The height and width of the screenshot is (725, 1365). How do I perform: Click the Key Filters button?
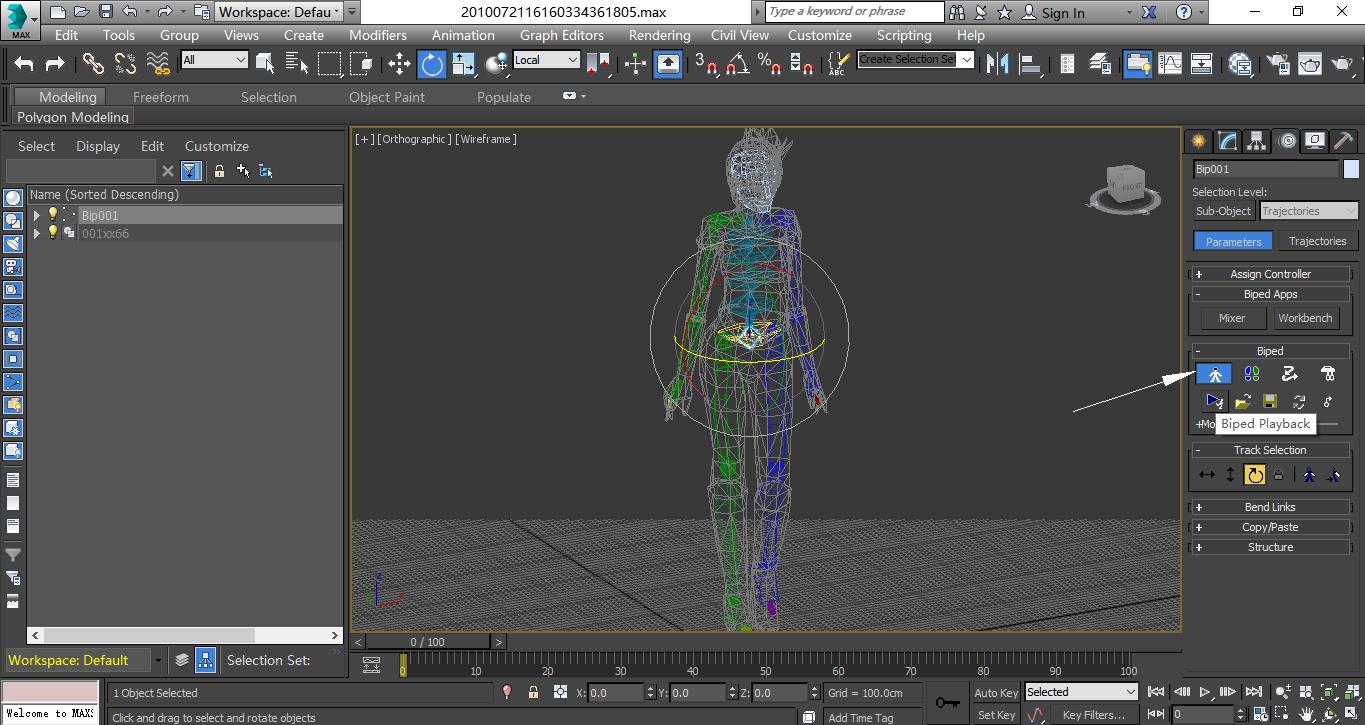pos(1094,715)
